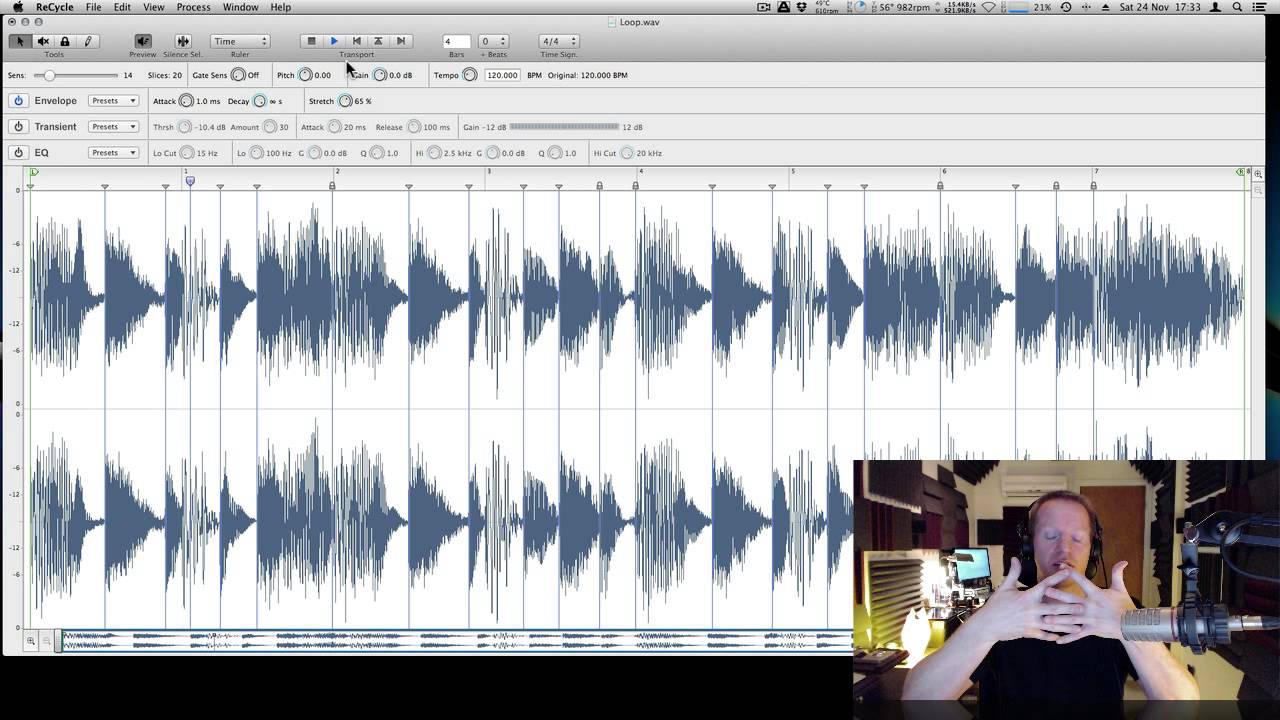Select the lock slice tool
Screen dimensions: 1280x720
65,41
